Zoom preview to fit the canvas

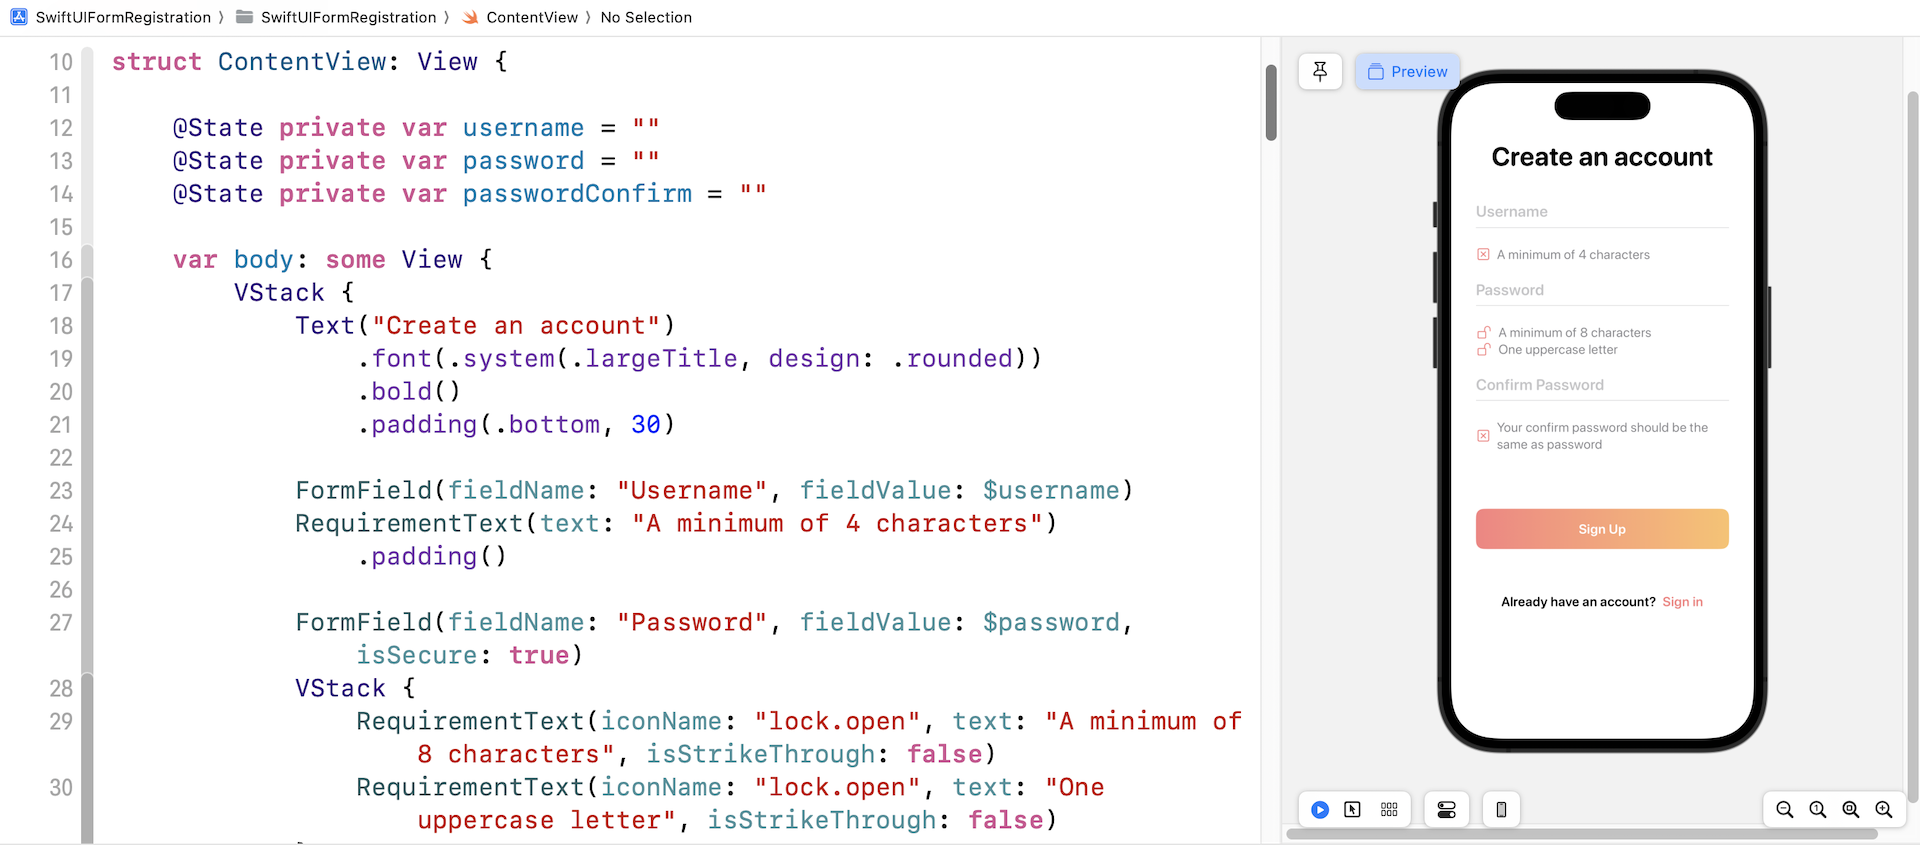pos(1851,809)
